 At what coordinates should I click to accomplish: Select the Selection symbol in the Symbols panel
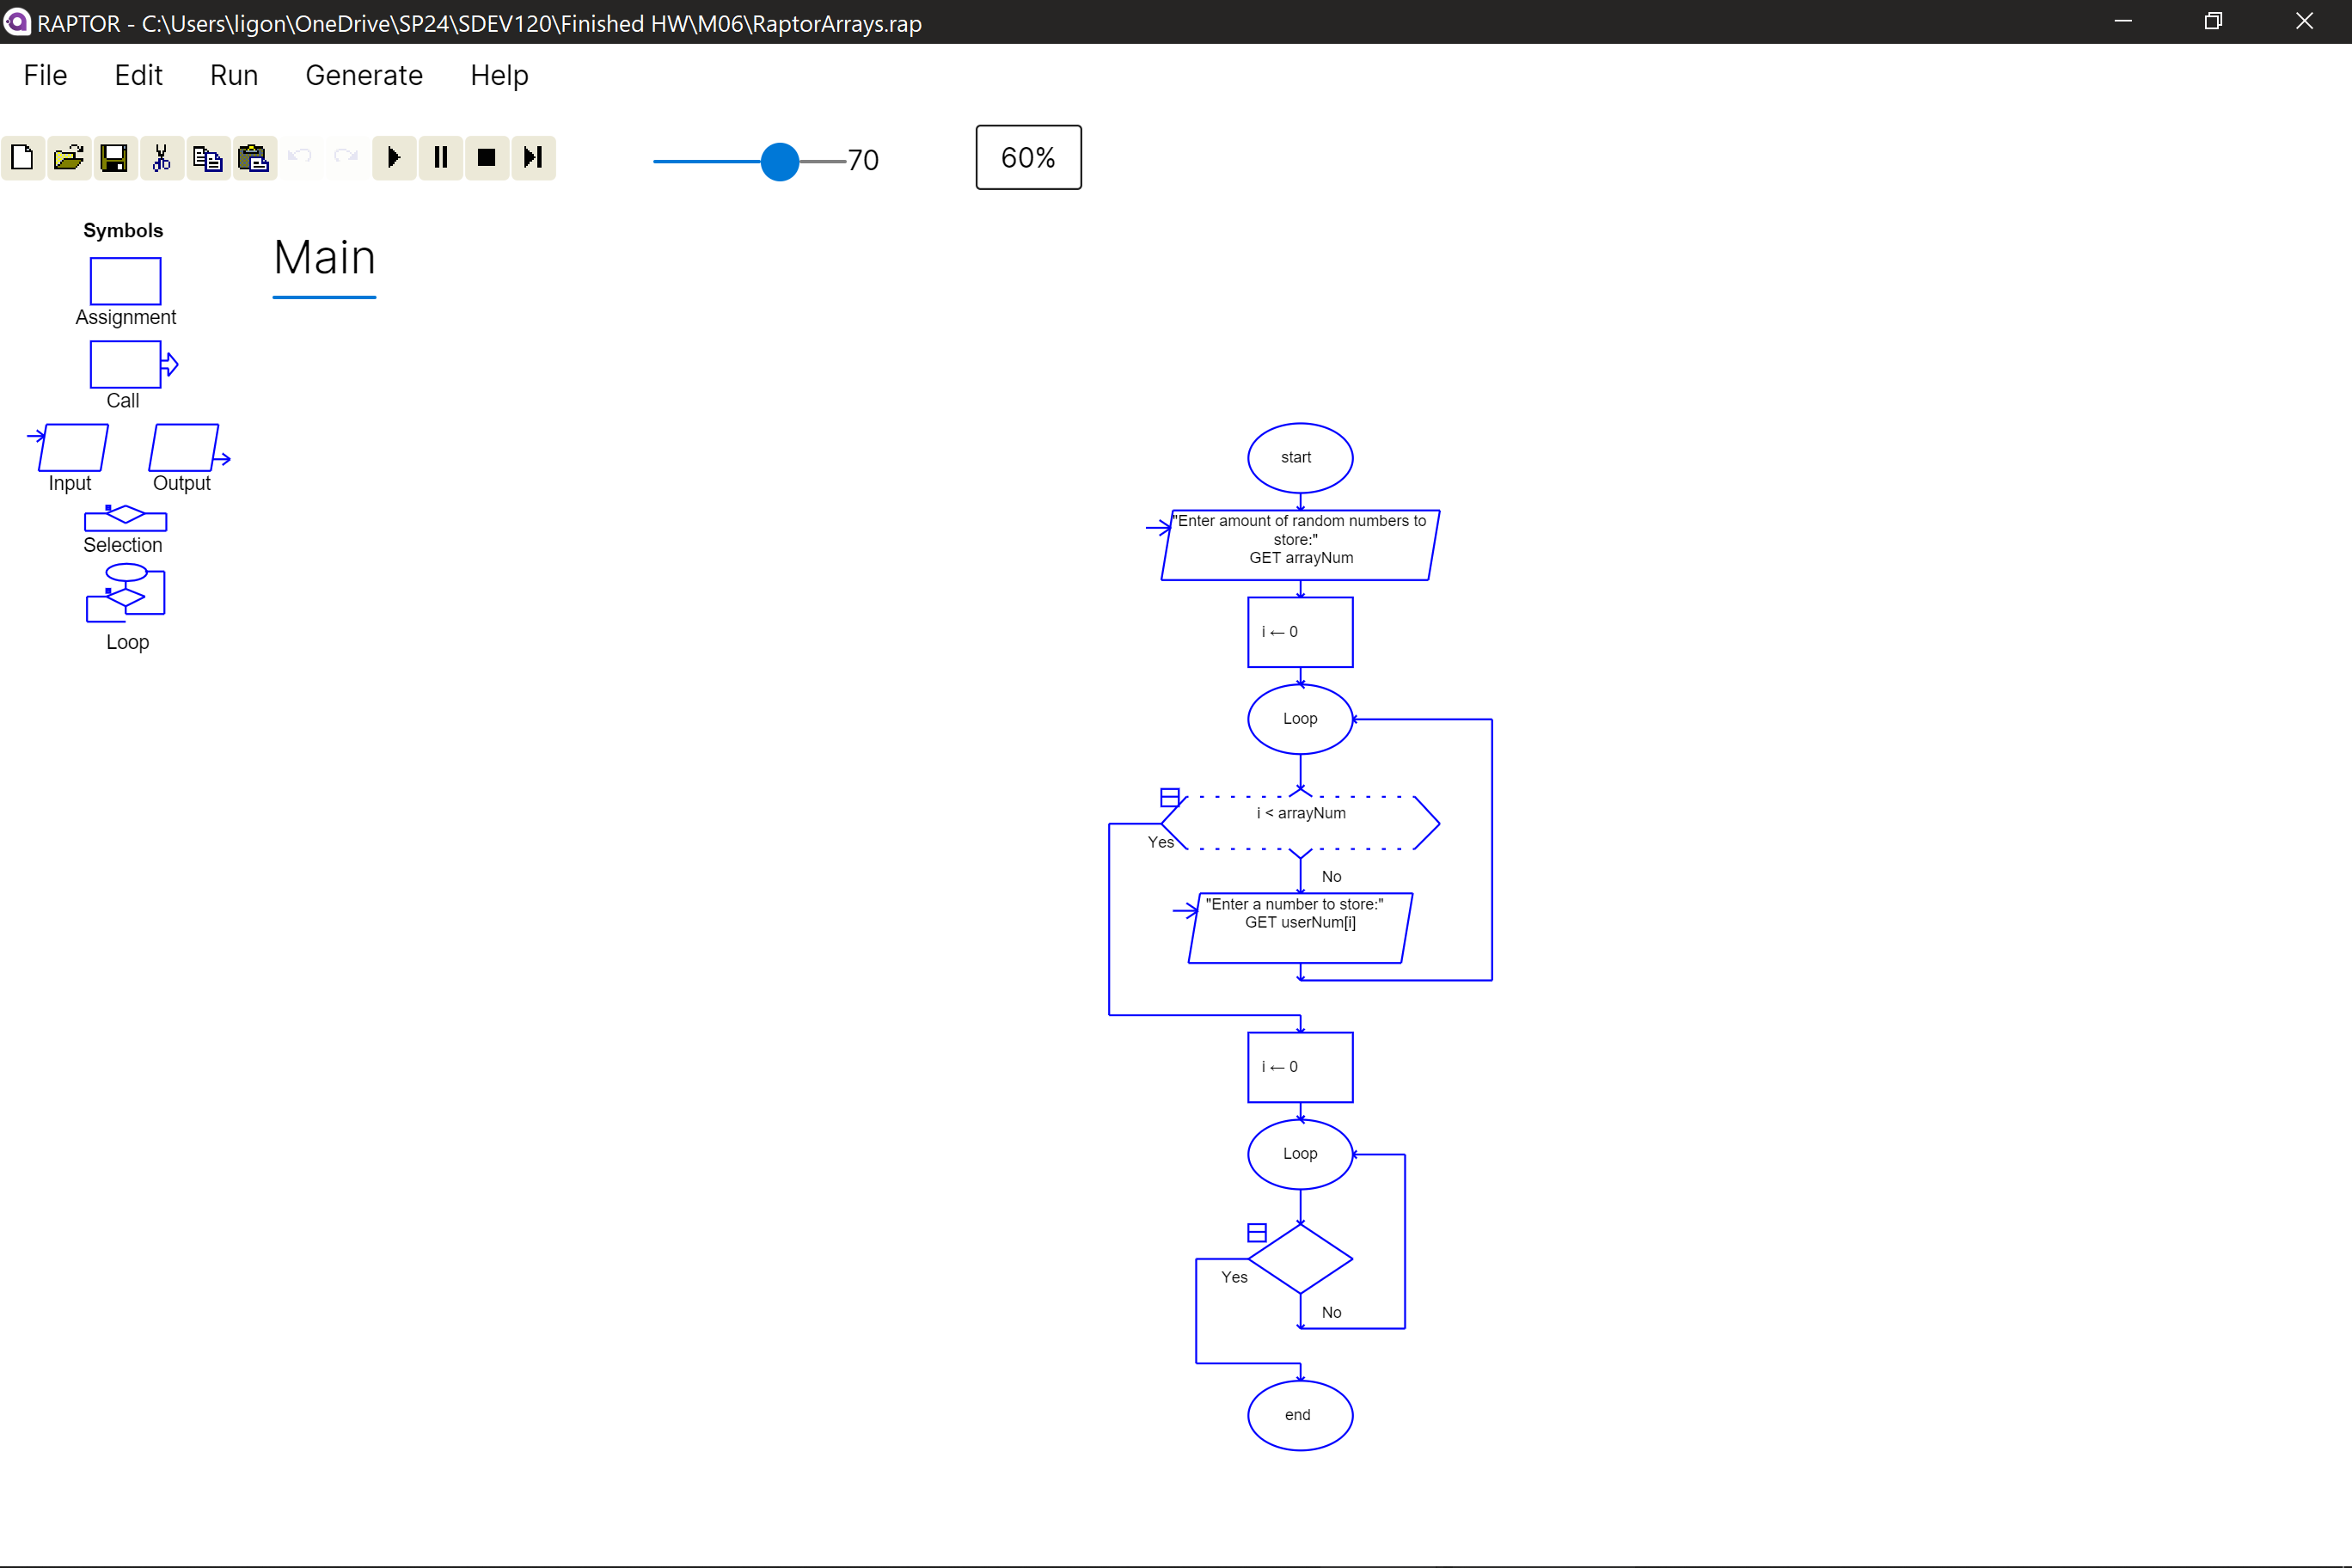pos(123,519)
